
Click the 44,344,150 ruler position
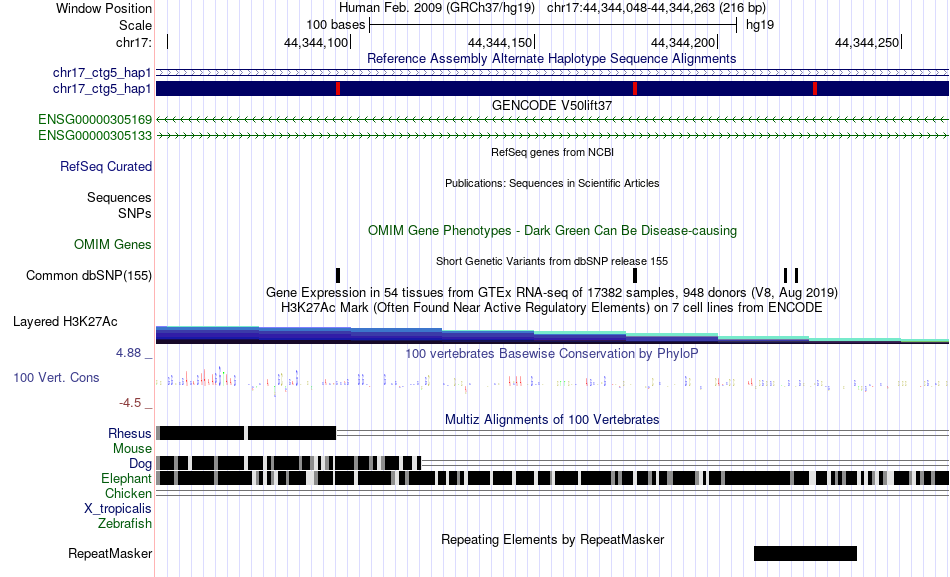(x=500, y=42)
